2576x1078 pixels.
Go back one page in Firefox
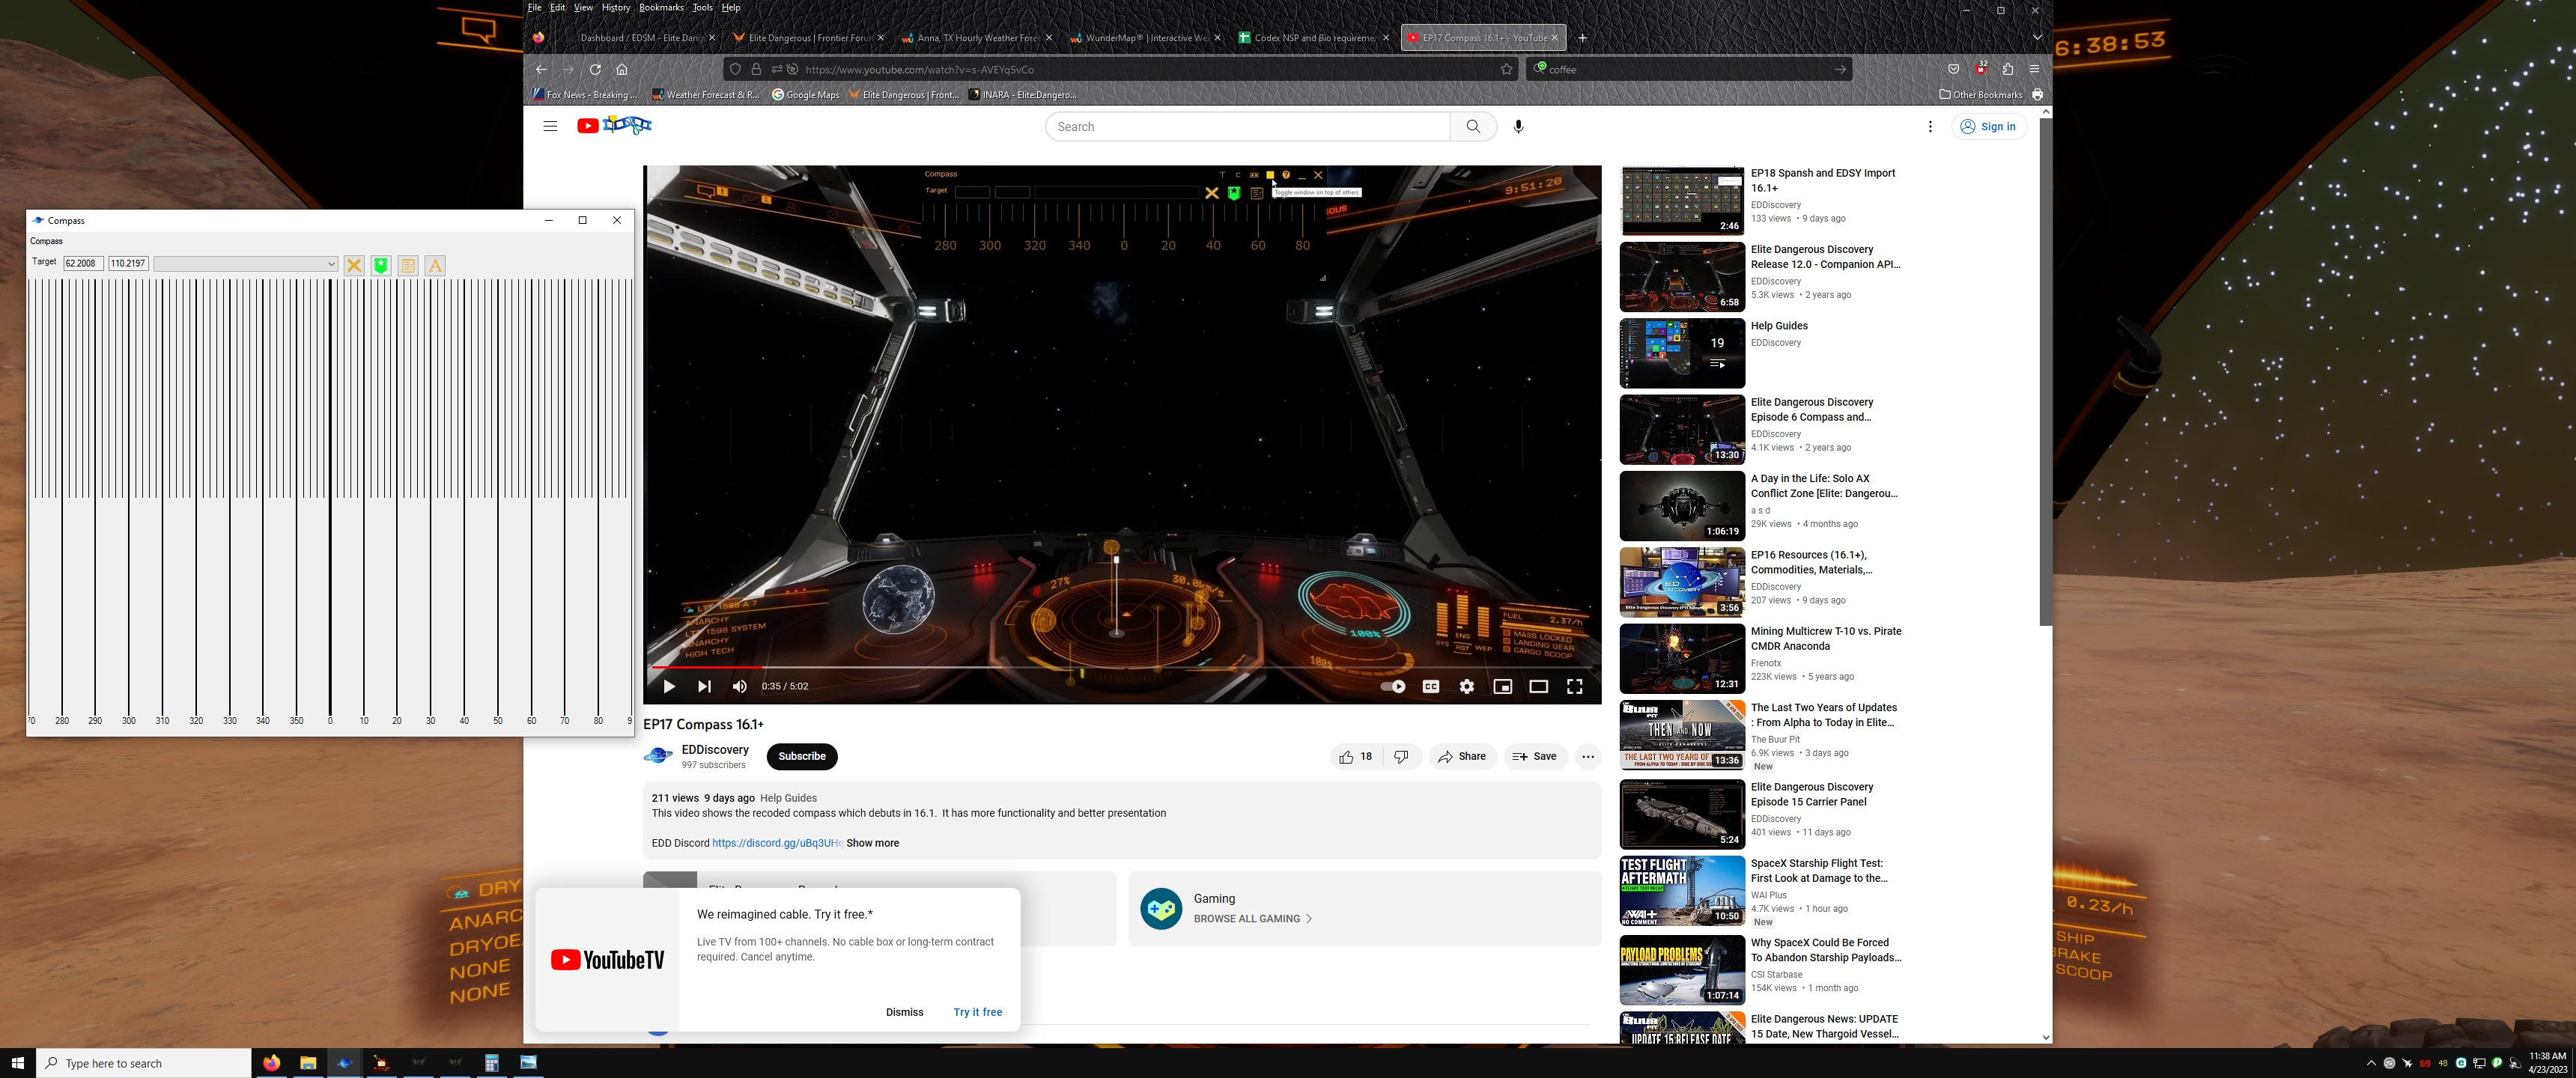pos(541,69)
